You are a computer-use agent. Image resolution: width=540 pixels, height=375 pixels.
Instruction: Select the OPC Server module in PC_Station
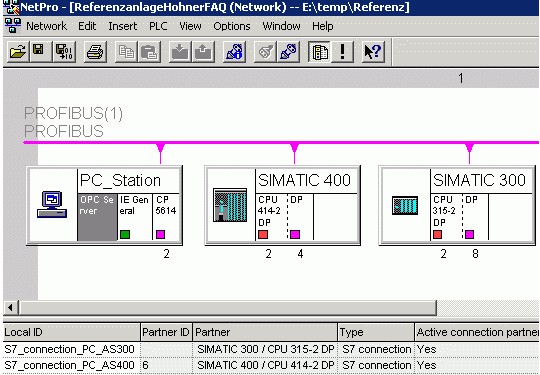pos(97,217)
